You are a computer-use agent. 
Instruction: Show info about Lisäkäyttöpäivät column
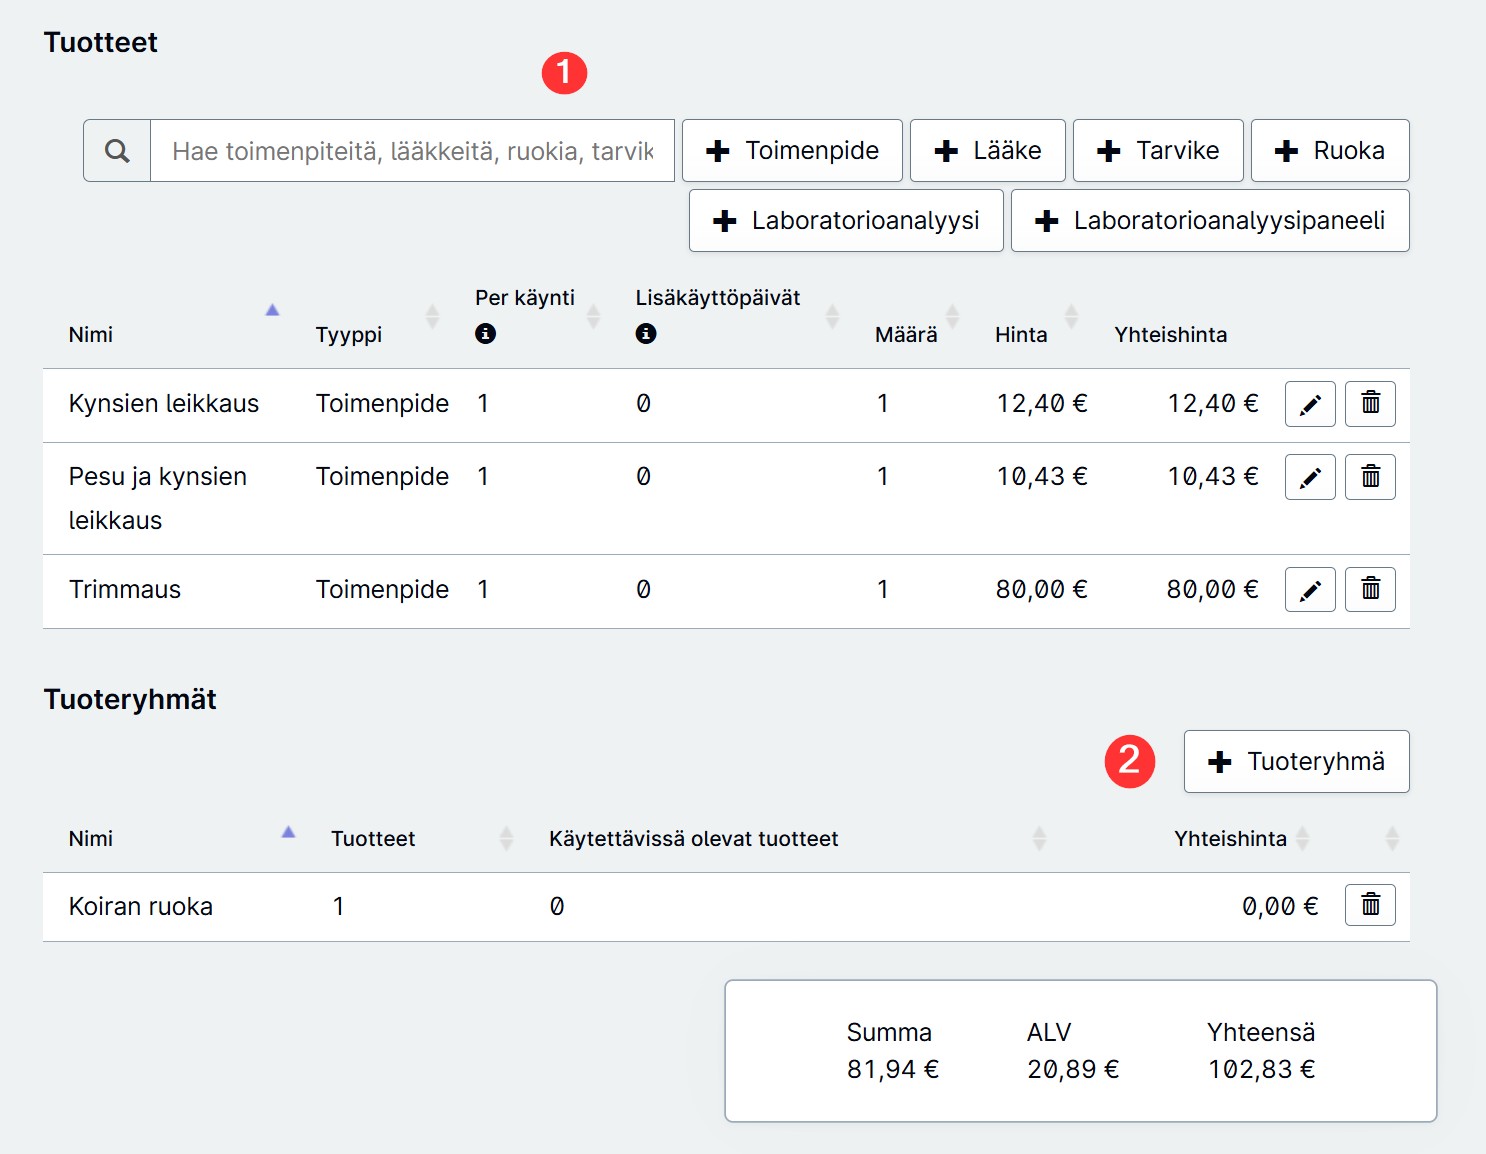(646, 333)
